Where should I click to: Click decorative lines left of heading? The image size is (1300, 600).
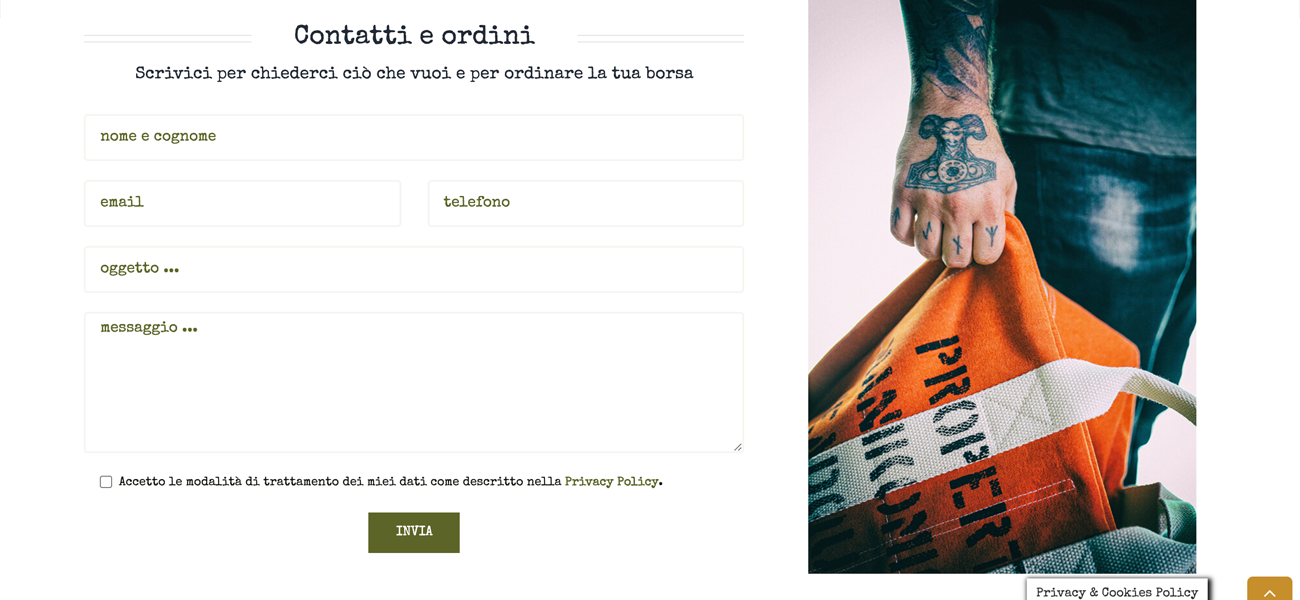(x=168, y=39)
